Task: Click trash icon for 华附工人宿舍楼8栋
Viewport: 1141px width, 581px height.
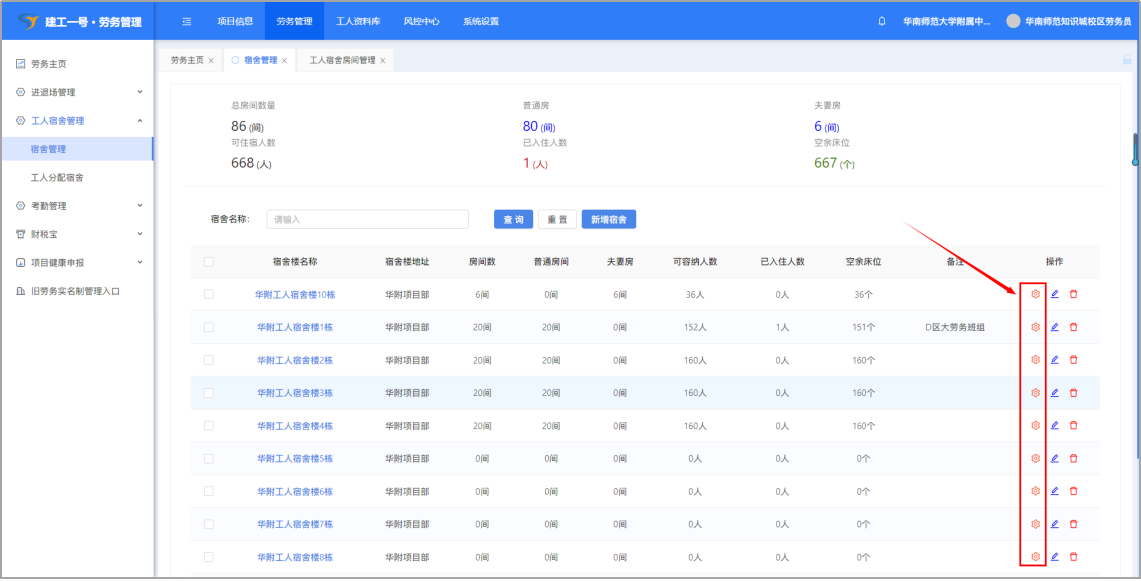Action: pos(1073,557)
